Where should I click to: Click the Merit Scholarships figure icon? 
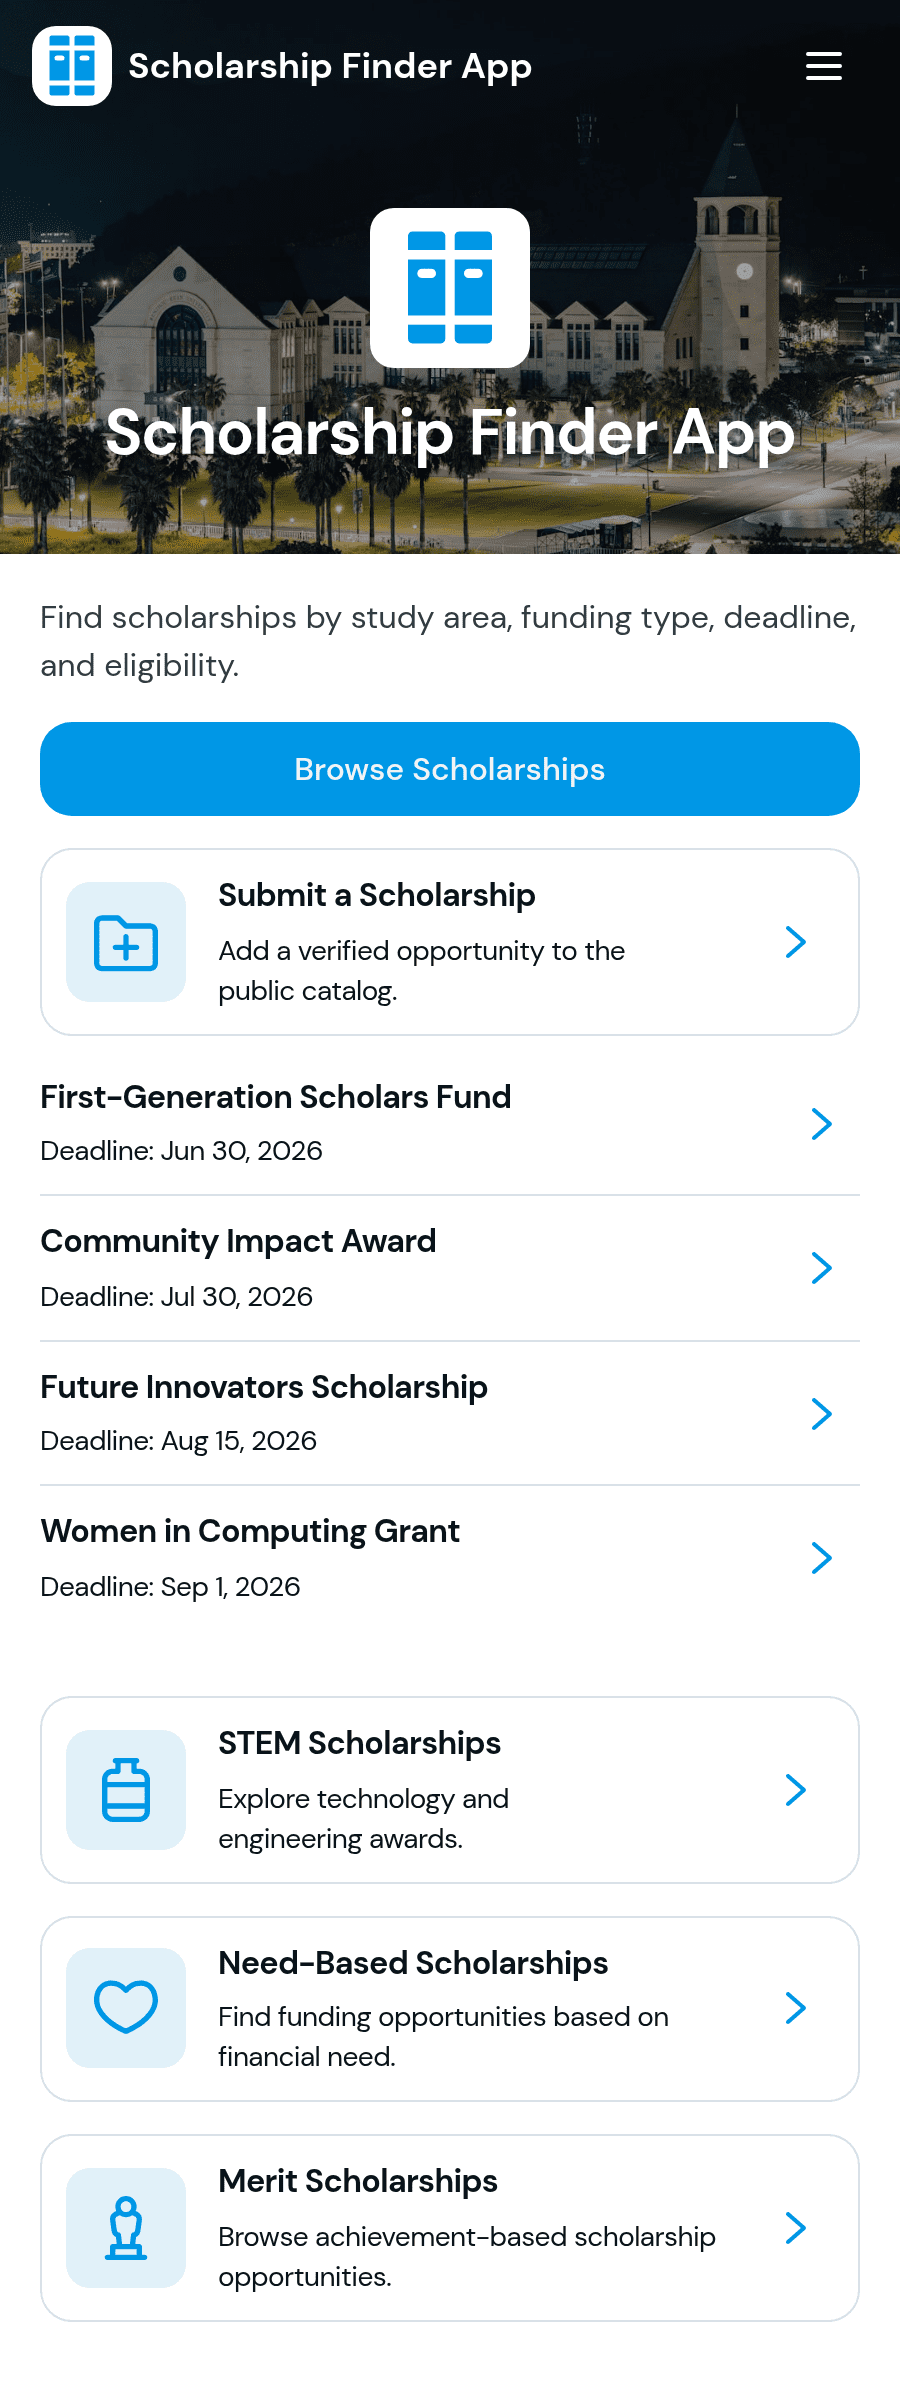click(126, 2228)
